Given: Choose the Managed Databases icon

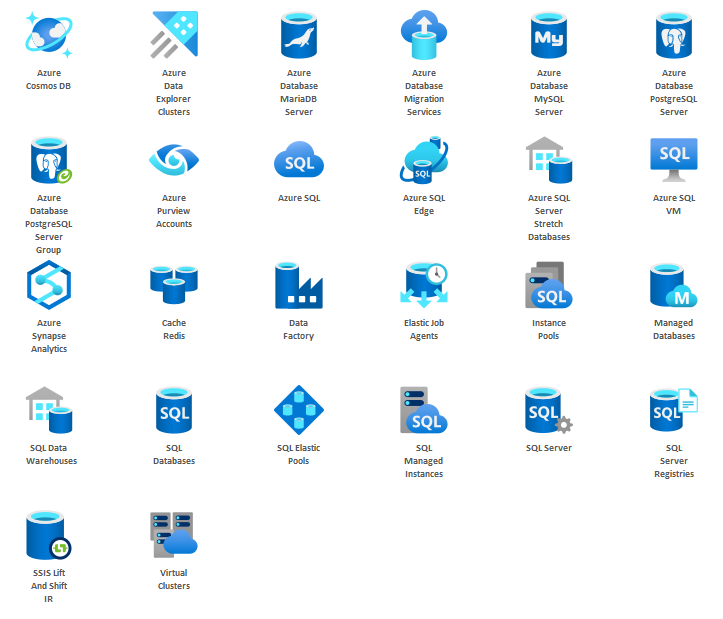Looking at the screenshot, I should tap(674, 286).
